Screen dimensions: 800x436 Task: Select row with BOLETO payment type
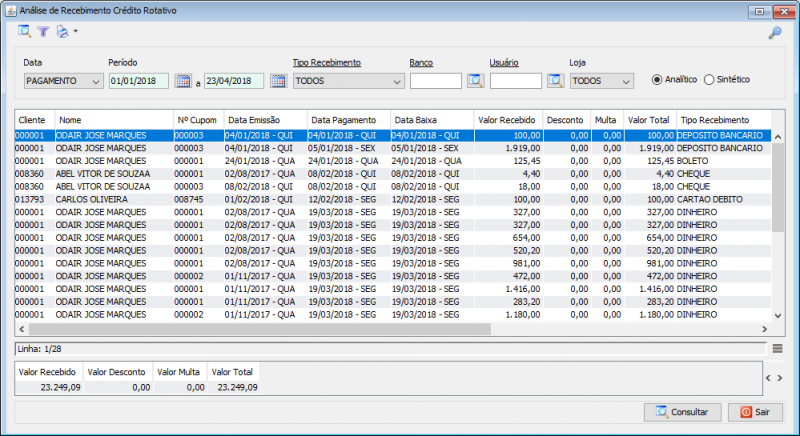[393, 161]
